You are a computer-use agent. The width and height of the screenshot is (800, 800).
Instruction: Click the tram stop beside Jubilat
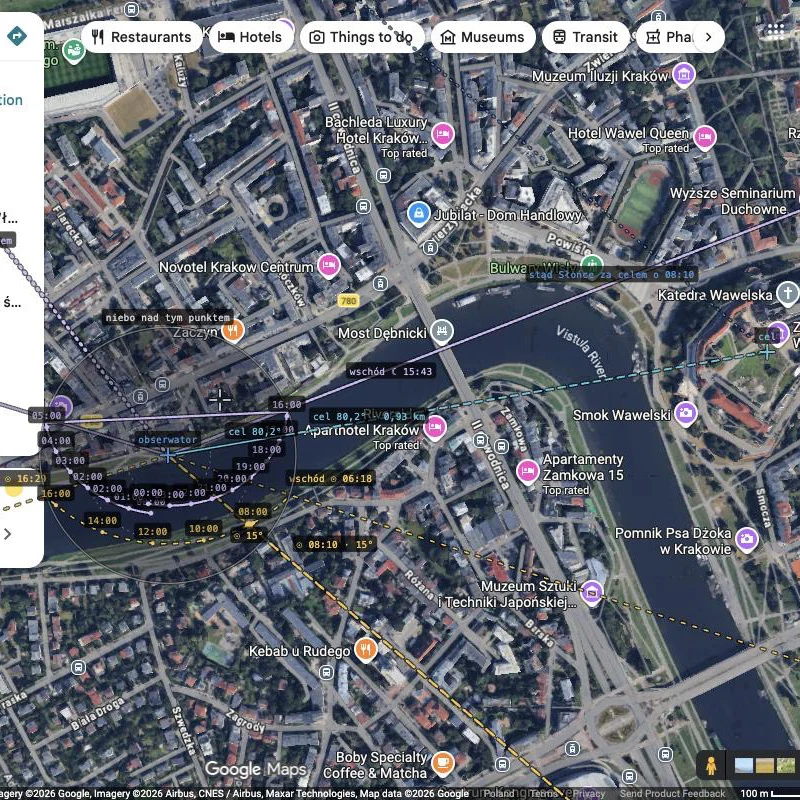pyautogui.click(x=431, y=248)
